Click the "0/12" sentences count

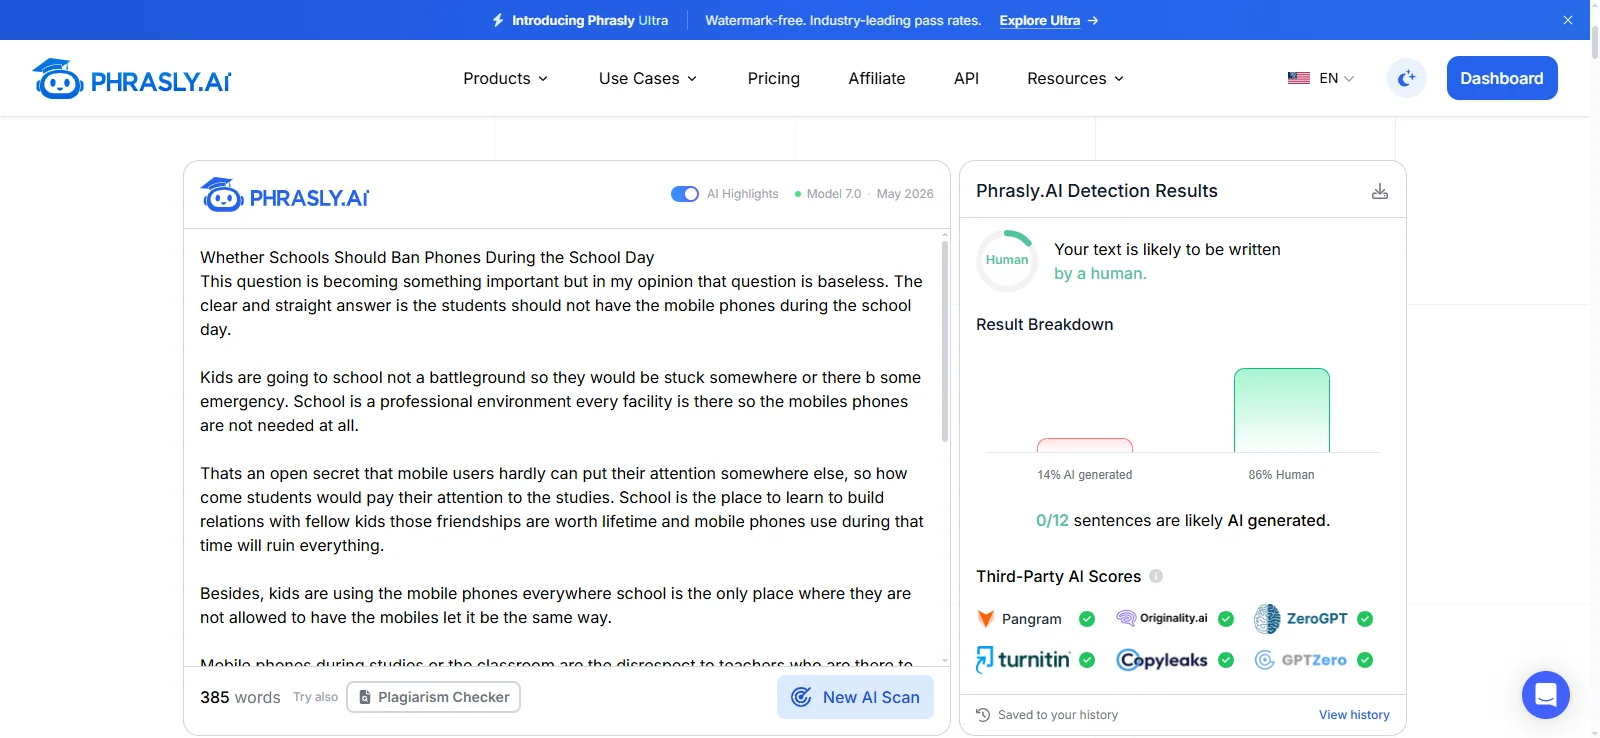(1052, 520)
